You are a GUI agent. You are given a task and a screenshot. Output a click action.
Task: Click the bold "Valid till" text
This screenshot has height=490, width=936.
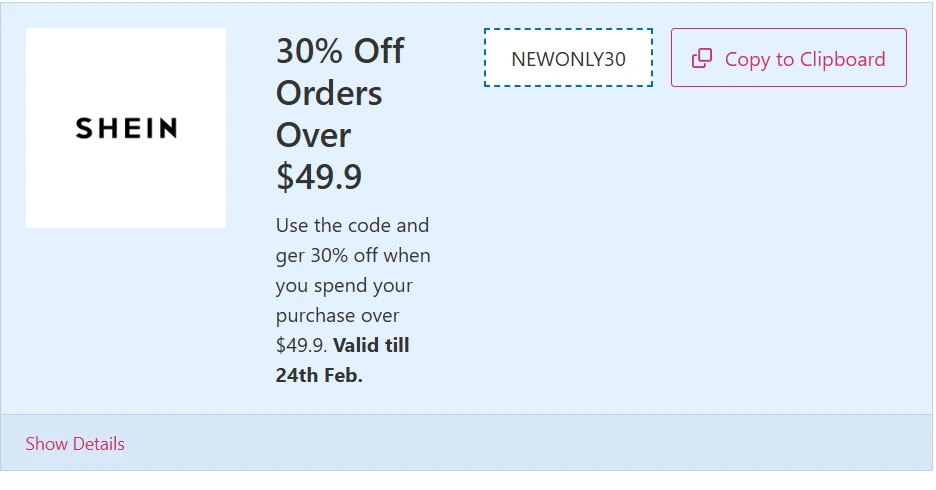[371, 346]
